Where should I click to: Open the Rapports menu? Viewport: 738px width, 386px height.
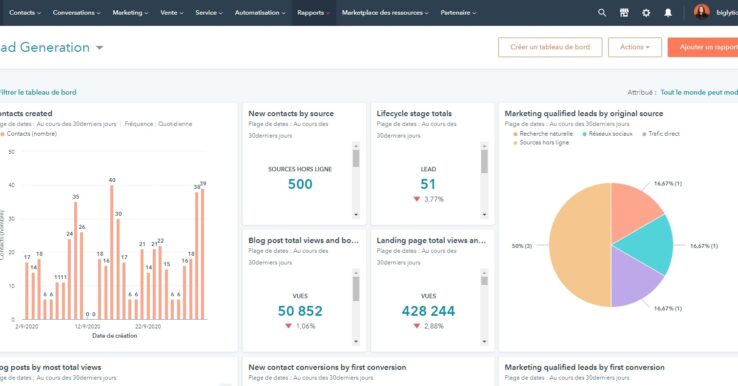point(314,13)
